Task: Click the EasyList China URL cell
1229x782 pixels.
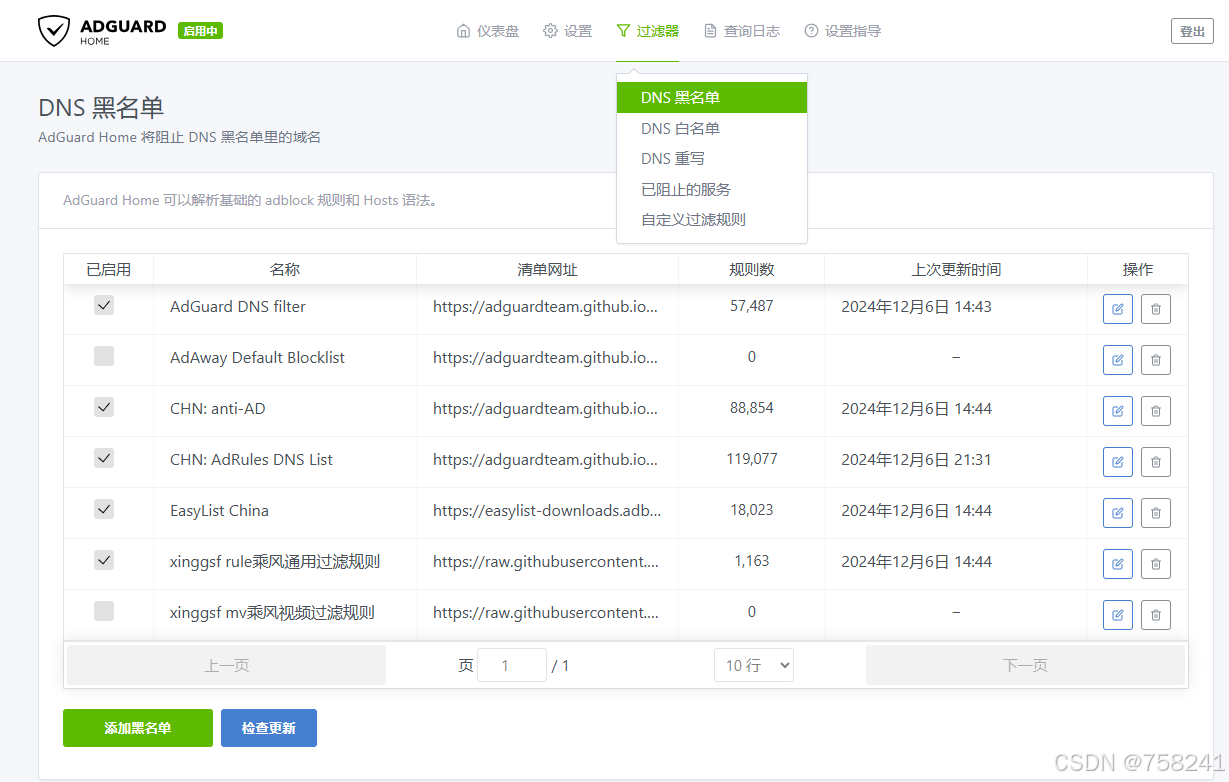Action: pos(547,511)
